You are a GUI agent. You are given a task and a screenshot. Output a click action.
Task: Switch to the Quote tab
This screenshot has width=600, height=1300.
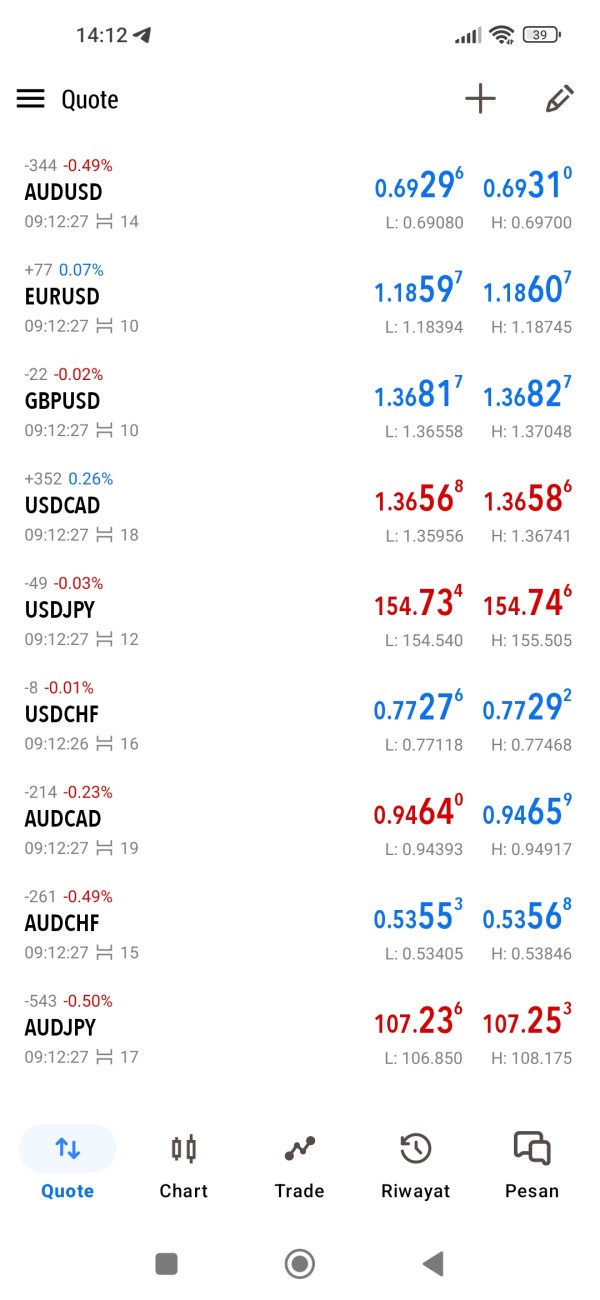click(68, 1162)
